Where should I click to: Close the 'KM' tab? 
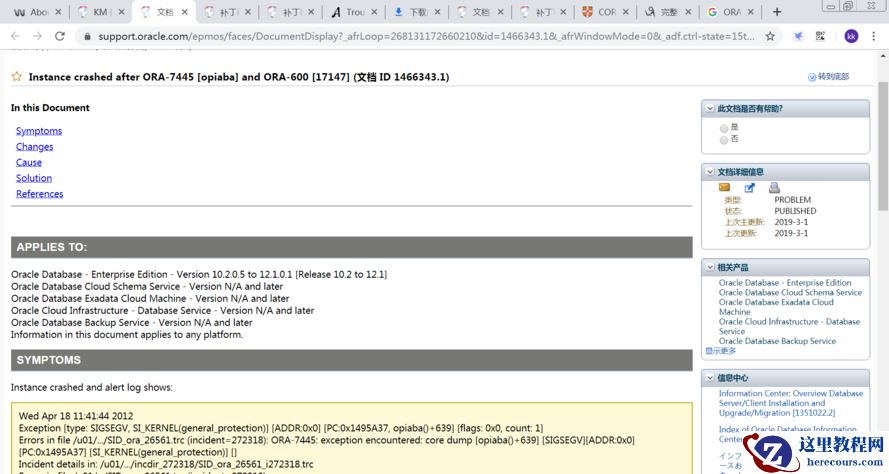point(121,12)
